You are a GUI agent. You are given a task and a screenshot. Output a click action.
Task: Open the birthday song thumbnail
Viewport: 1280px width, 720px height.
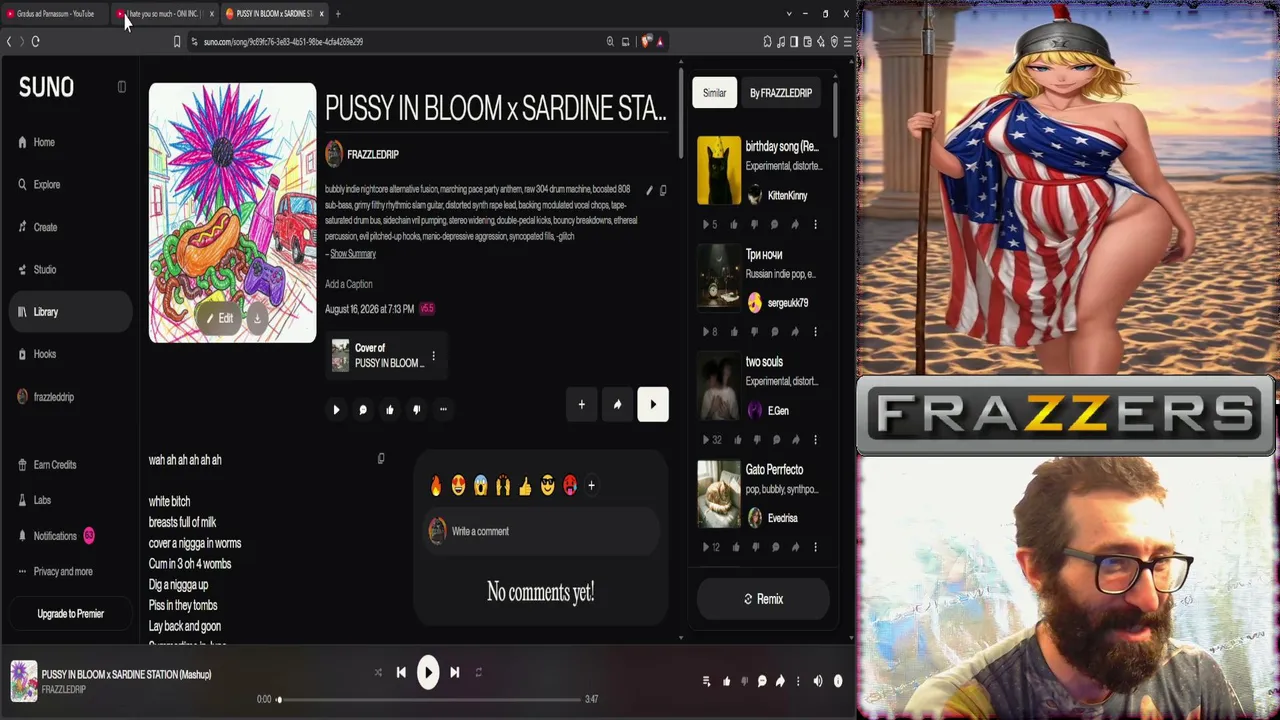pyautogui.click(x=719, y=170)
